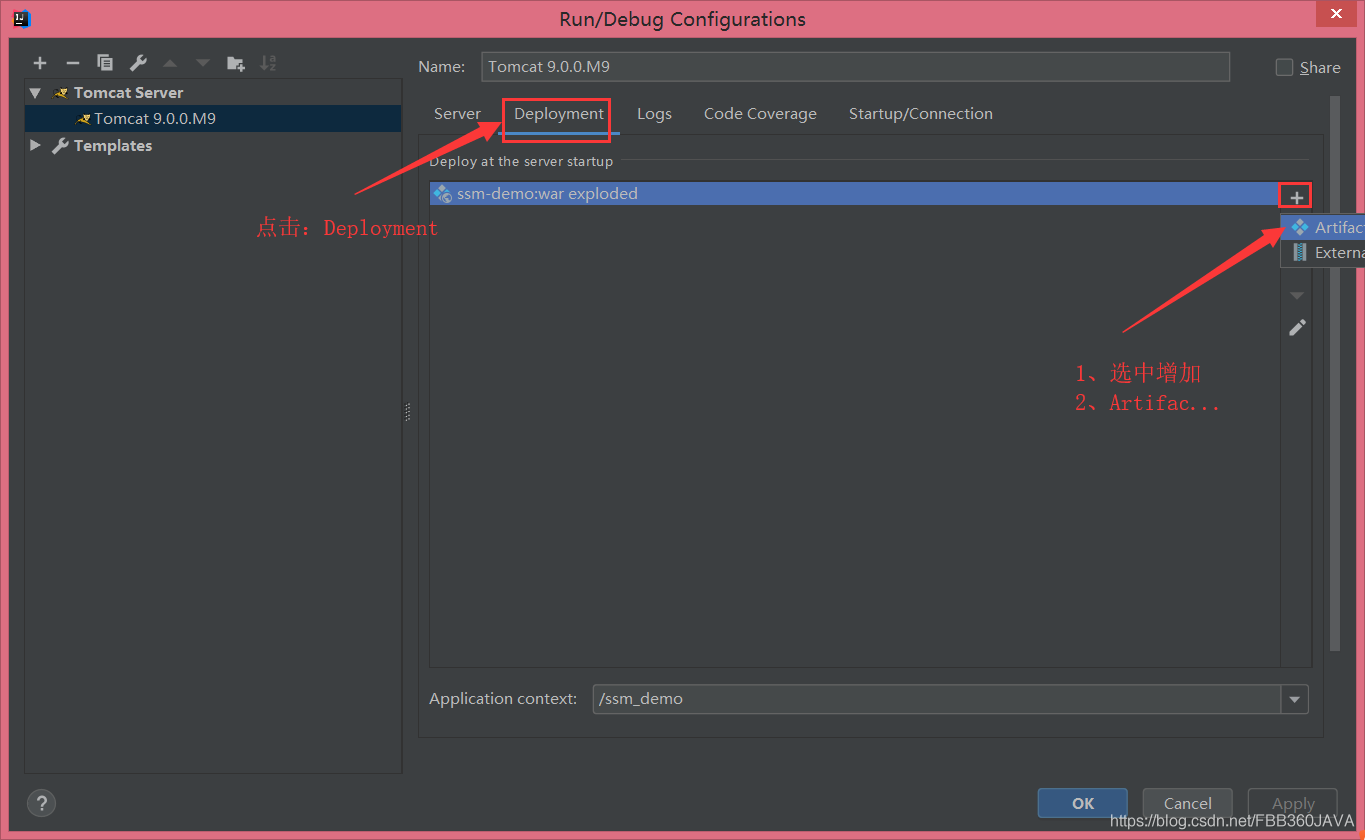Screen dimensions: 1365x840
Task: Select Tomcat 9.0.0.M9 configuration in tree
Action: pos(213,118)
